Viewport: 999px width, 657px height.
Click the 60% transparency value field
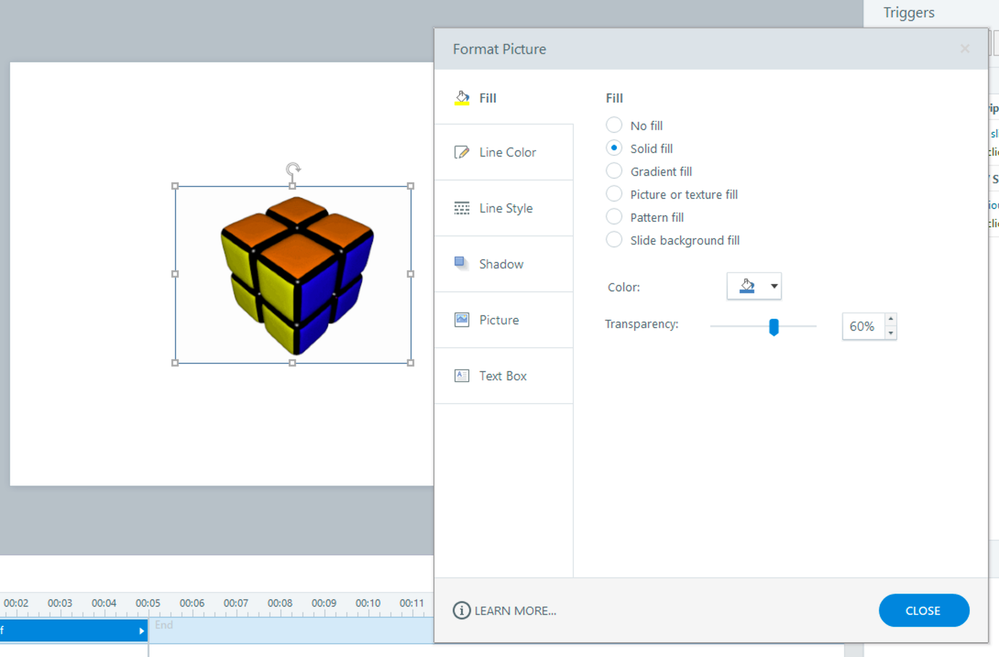click(863, 326)
